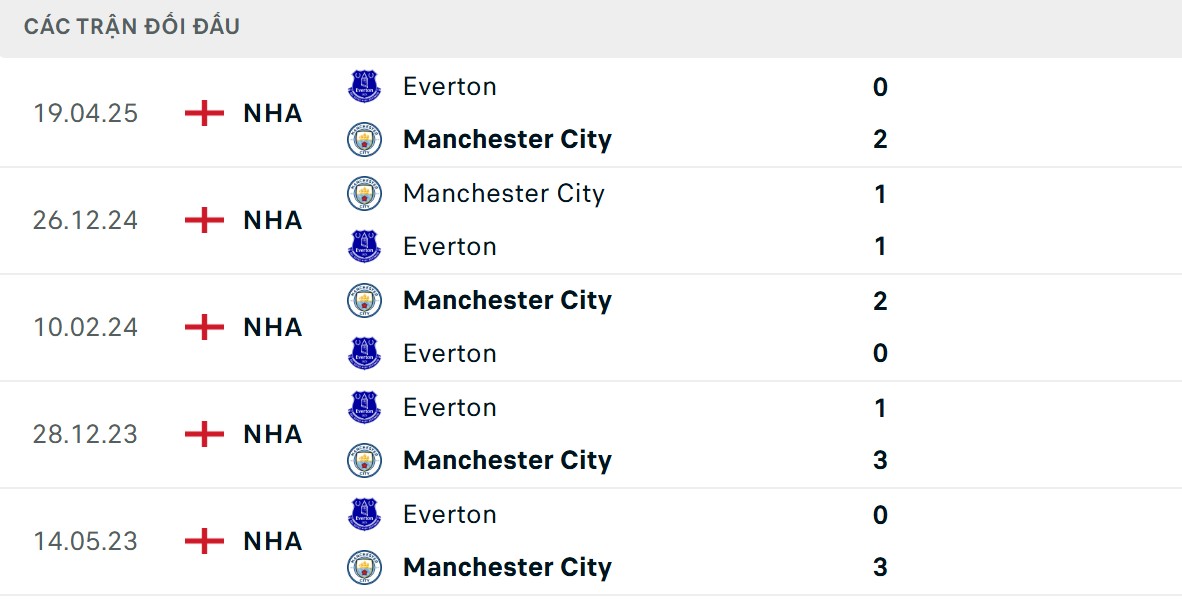
Task: Select the England flag icon next to 26.12.24
Action: tap(203, 220)
